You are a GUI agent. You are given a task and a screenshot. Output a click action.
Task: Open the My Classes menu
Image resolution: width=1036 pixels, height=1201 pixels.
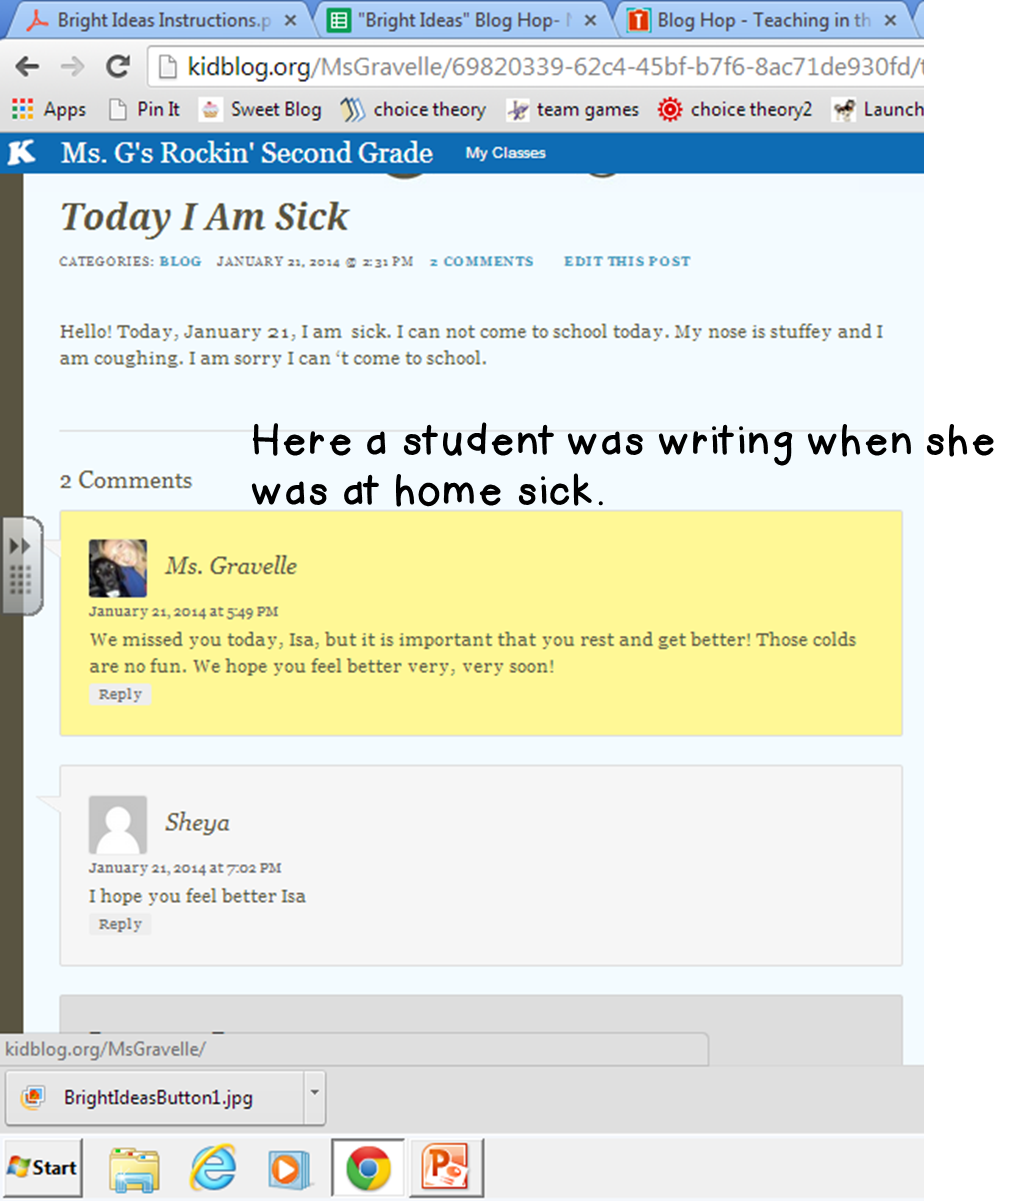tap(505, 153)
